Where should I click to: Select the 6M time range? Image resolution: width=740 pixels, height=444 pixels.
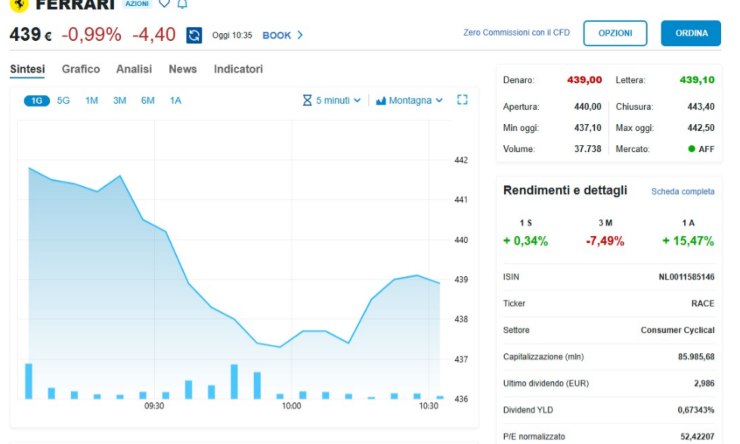pyautogui.click(x=148, y=101)
